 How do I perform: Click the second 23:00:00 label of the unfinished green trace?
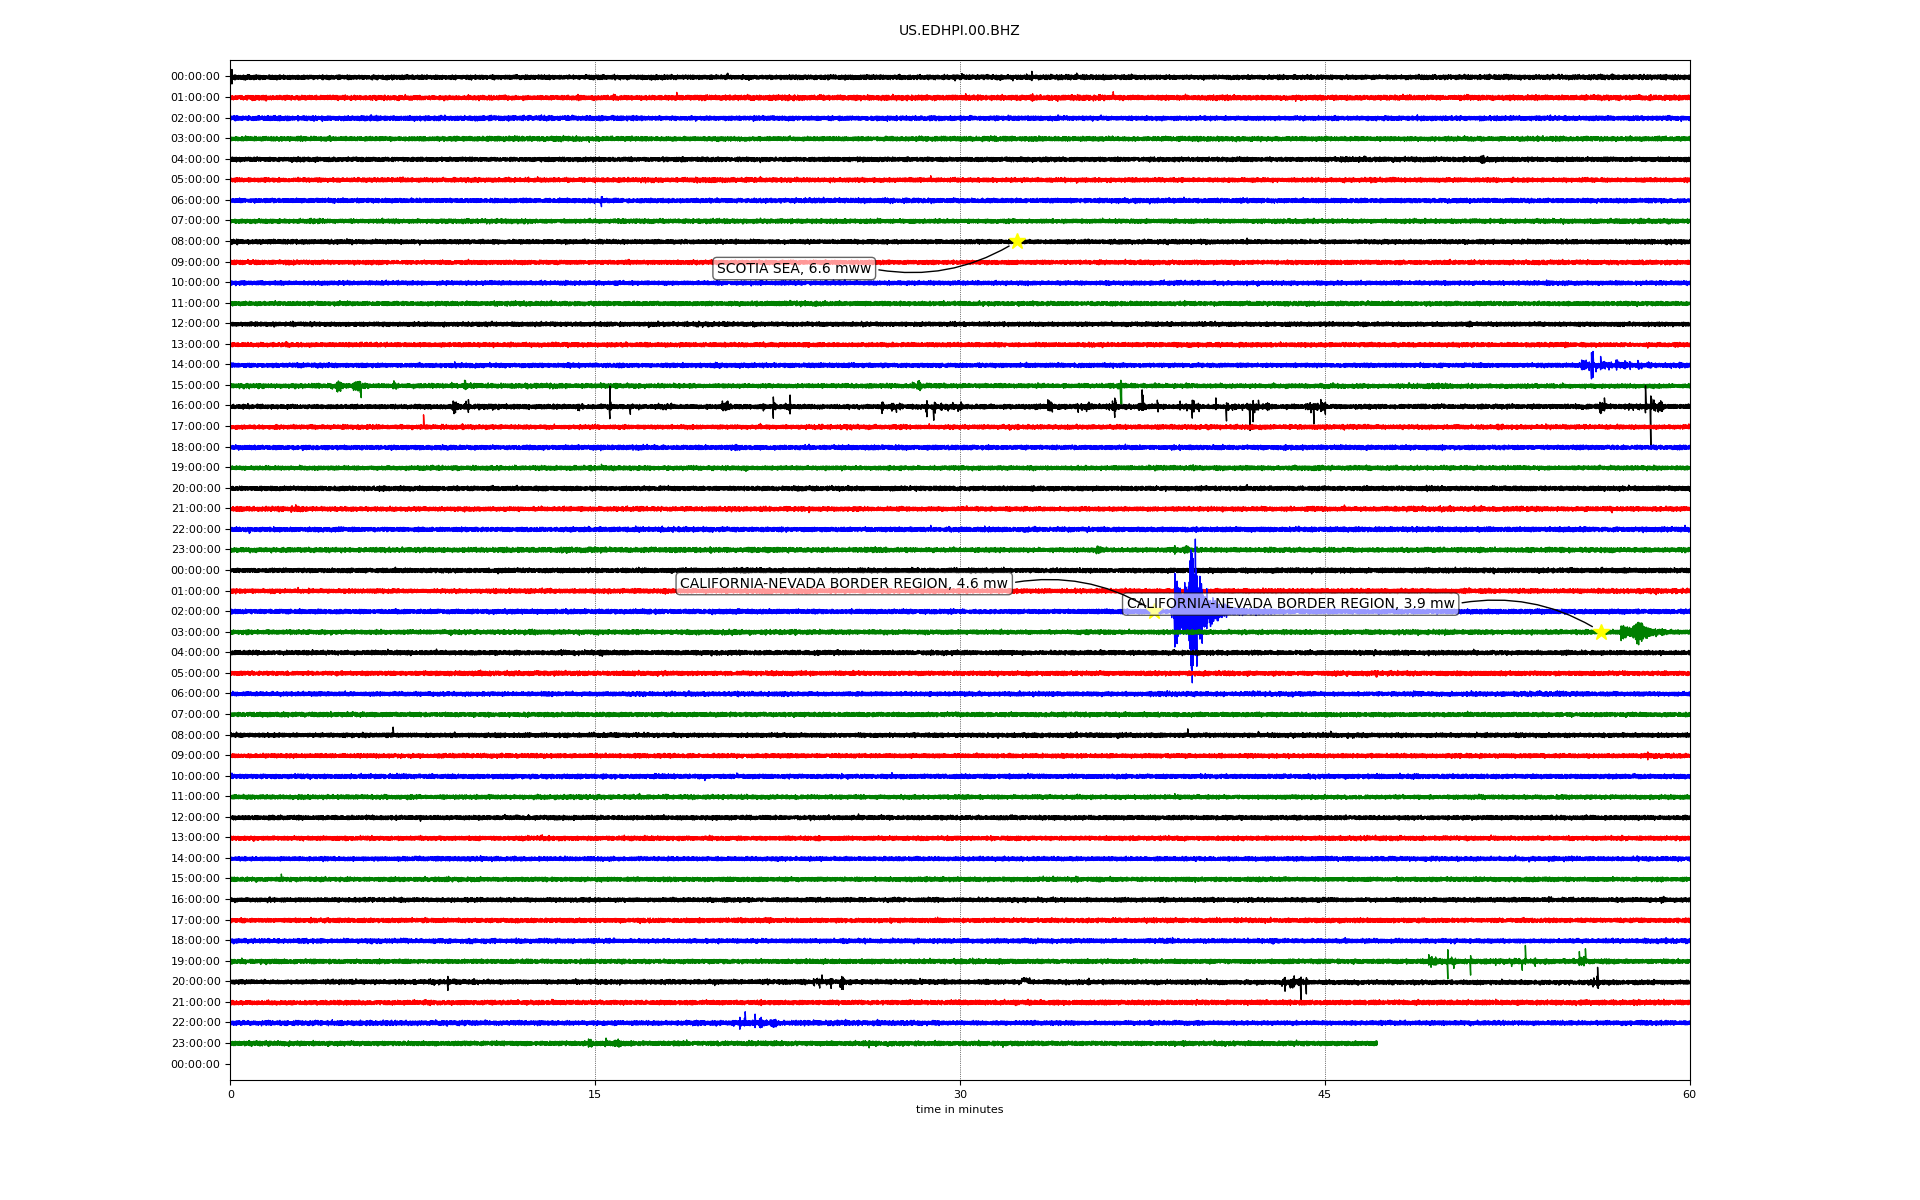(195, 1043)
